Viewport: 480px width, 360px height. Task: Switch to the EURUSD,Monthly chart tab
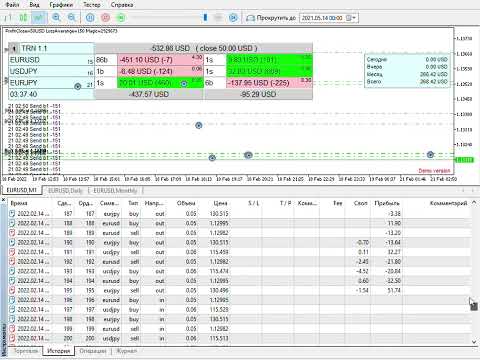pyautogui.click(x=115, y=191)
